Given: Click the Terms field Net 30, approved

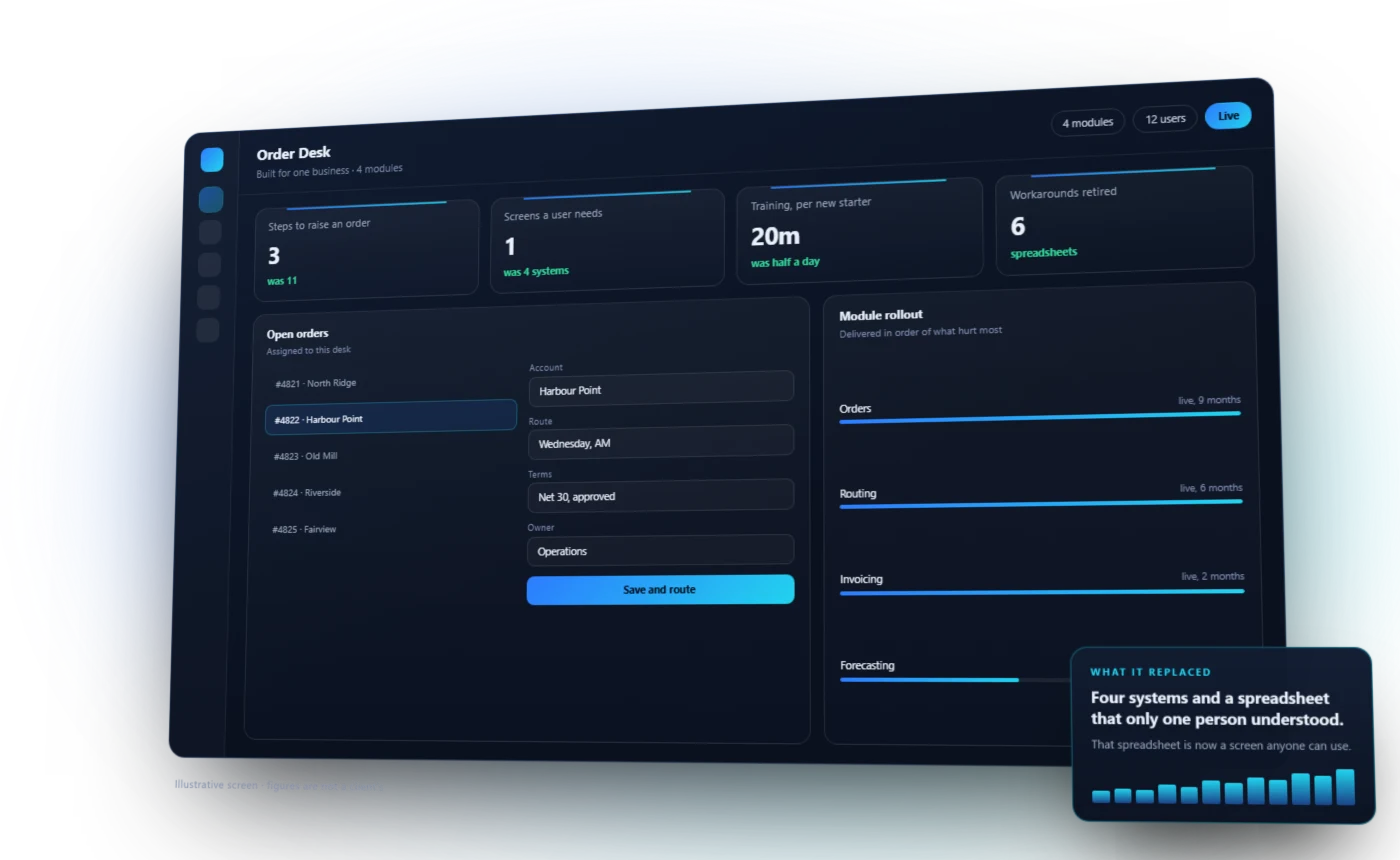Looking at the screenshot, I should click(661, 495).
